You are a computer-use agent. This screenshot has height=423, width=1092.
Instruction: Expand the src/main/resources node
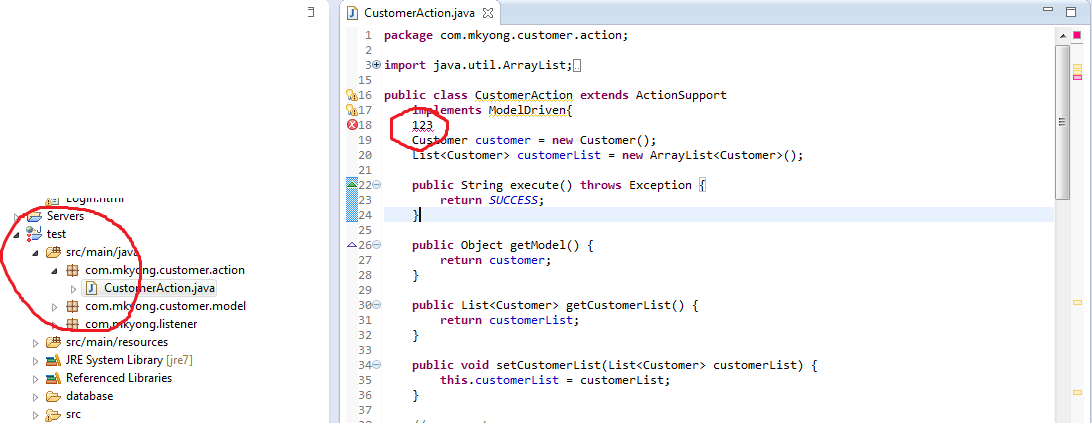click(x=36, y=342)
